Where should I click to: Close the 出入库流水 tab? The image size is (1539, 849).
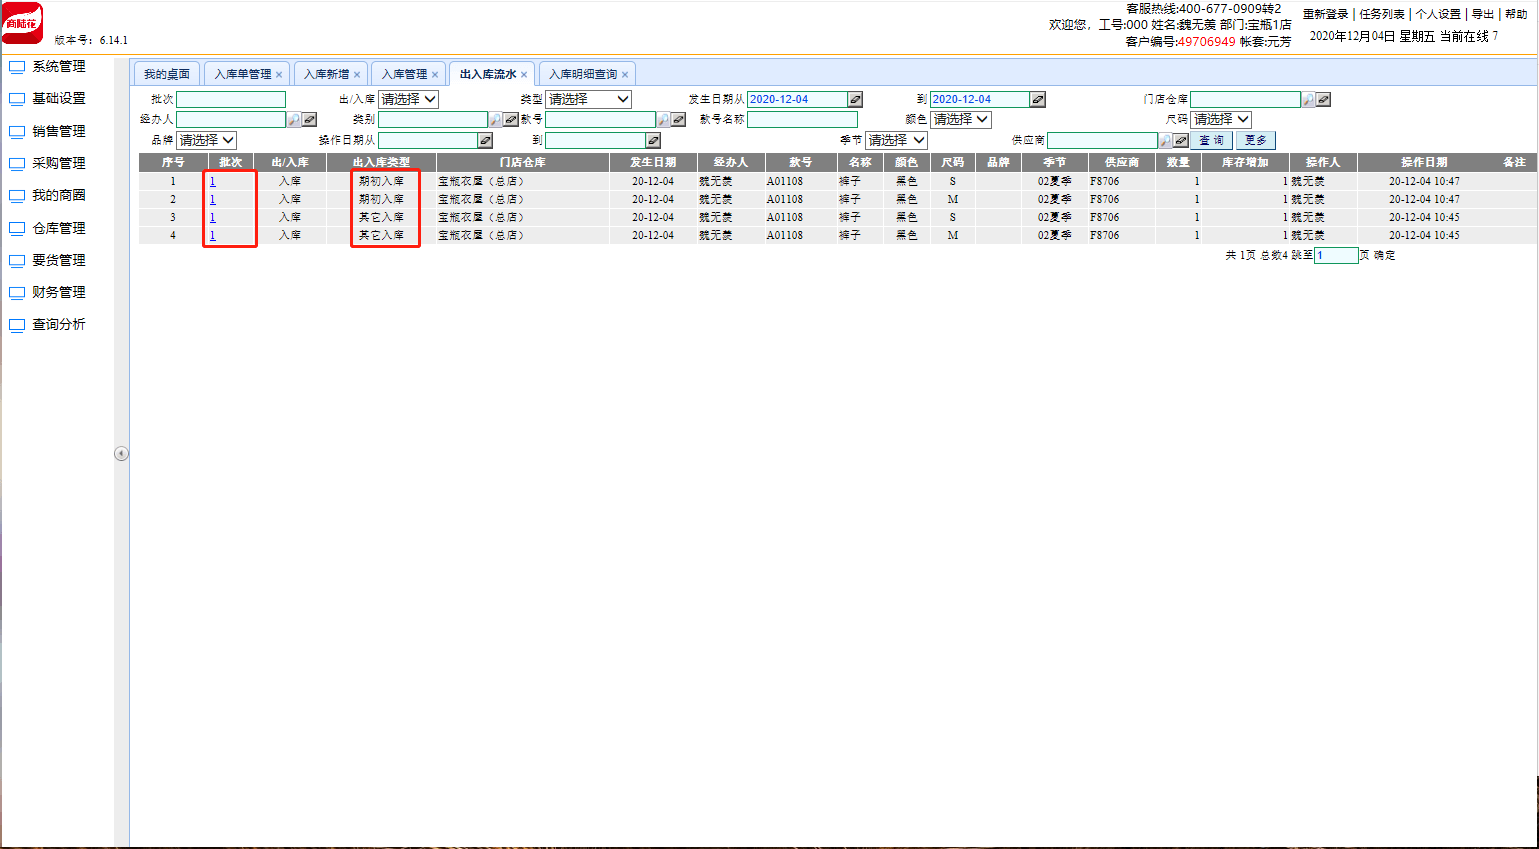pyautogui.click(x=524, y=75)
